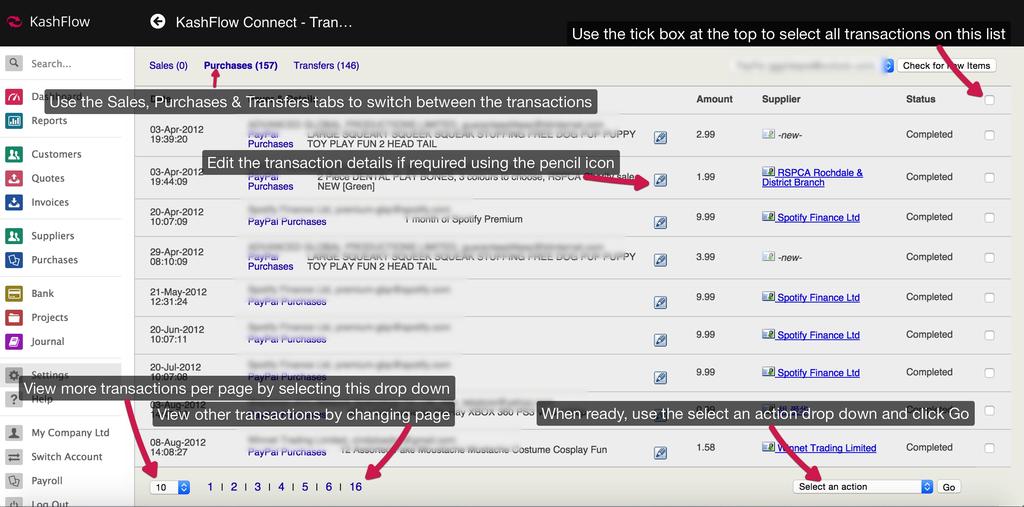
Task: Open the 'Select an action' dropdown
Action: coord(864,487)
